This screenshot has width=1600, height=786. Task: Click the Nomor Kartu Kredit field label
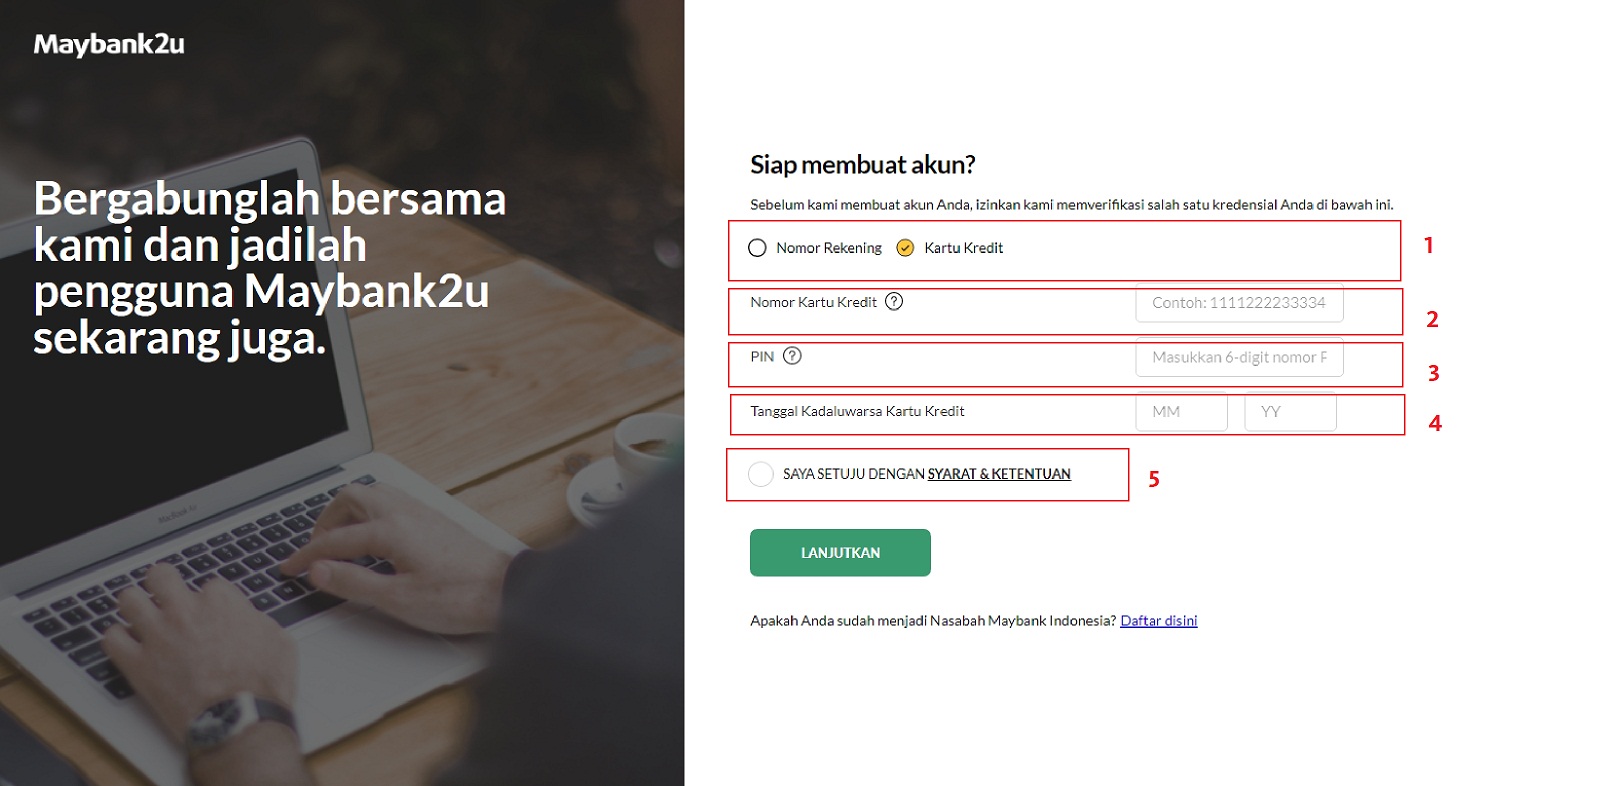pyautogui.click(x=813, y=302)
